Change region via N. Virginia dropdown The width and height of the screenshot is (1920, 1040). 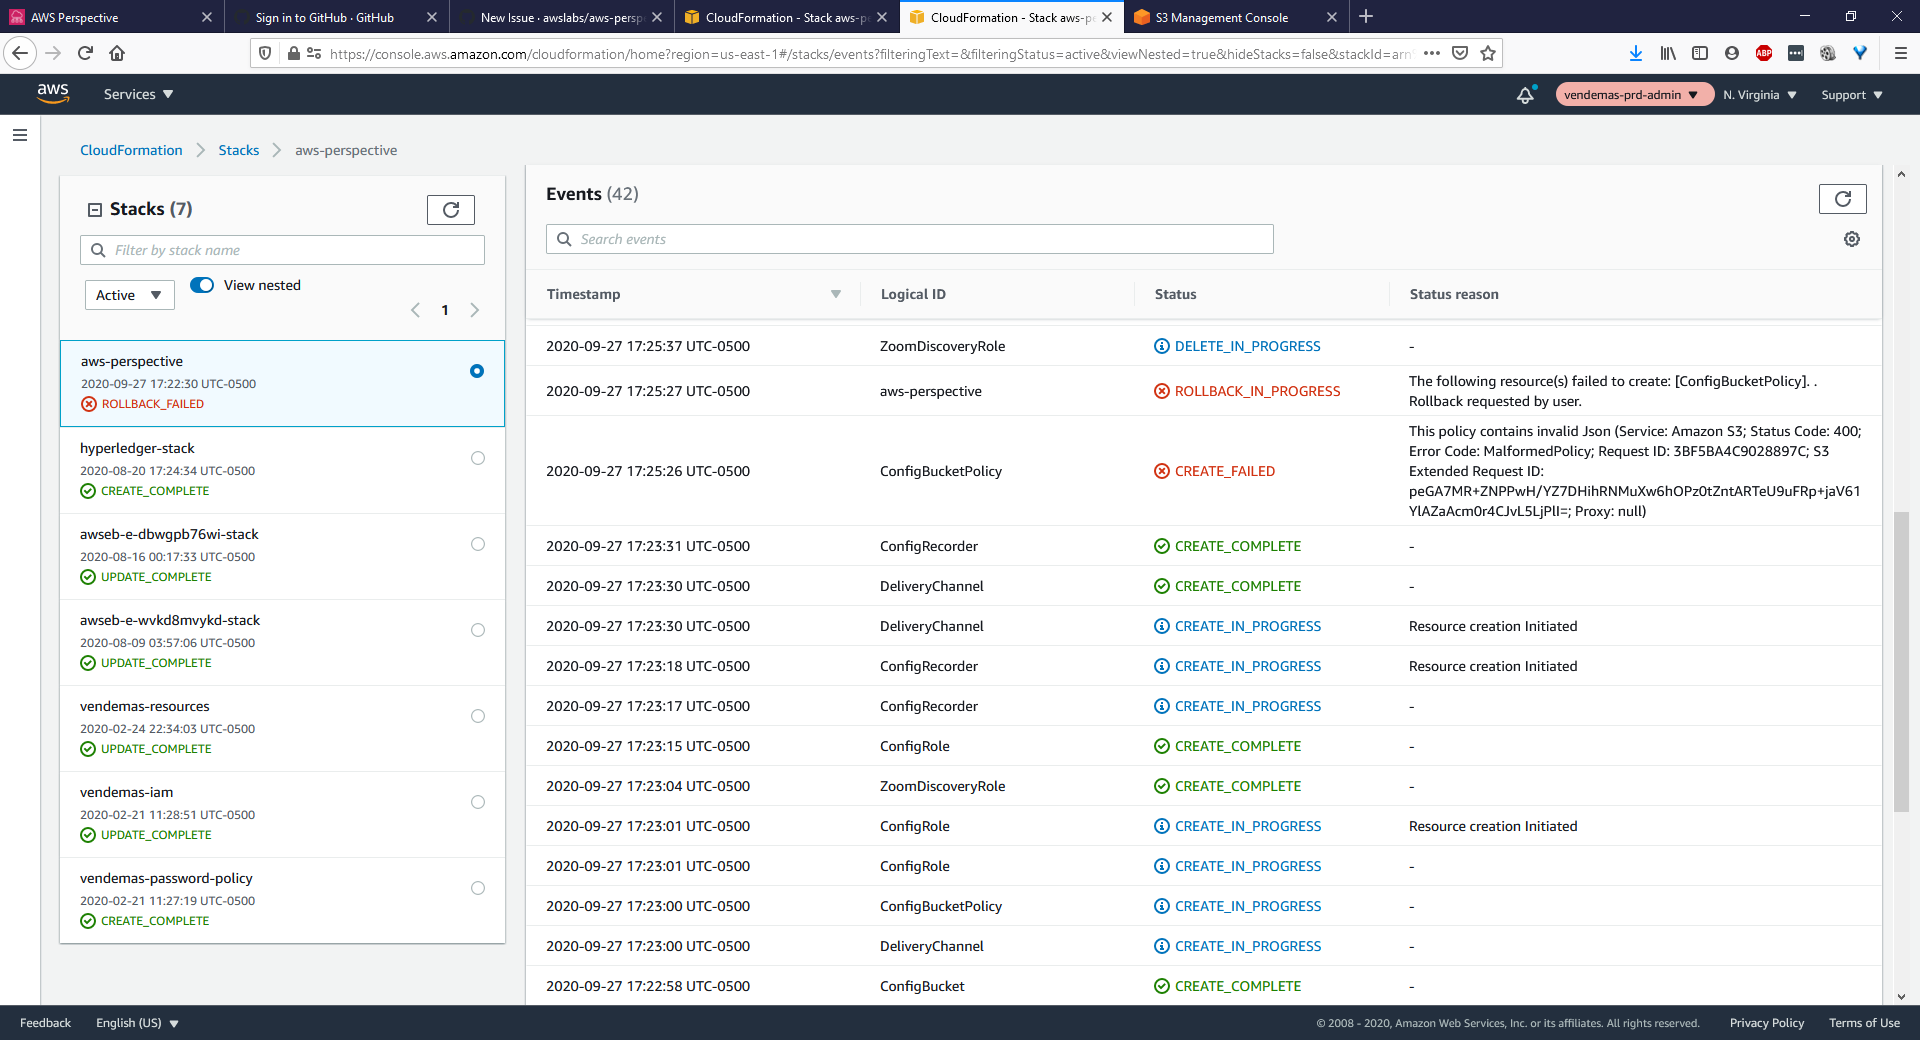point(1758,94)
